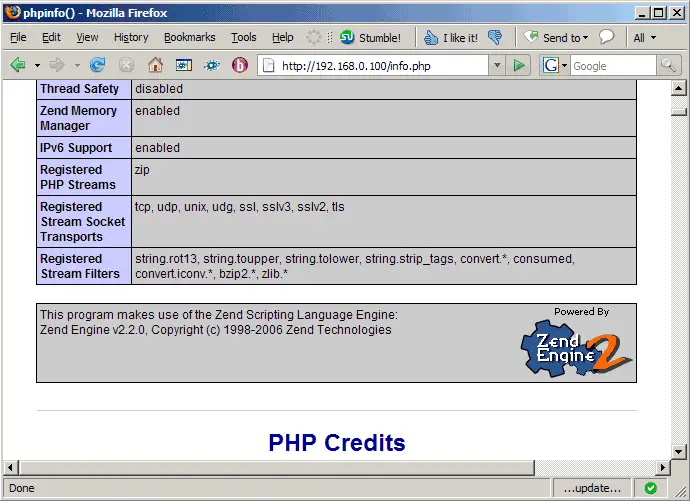Click the green Go arrow button

click(519, 66)
